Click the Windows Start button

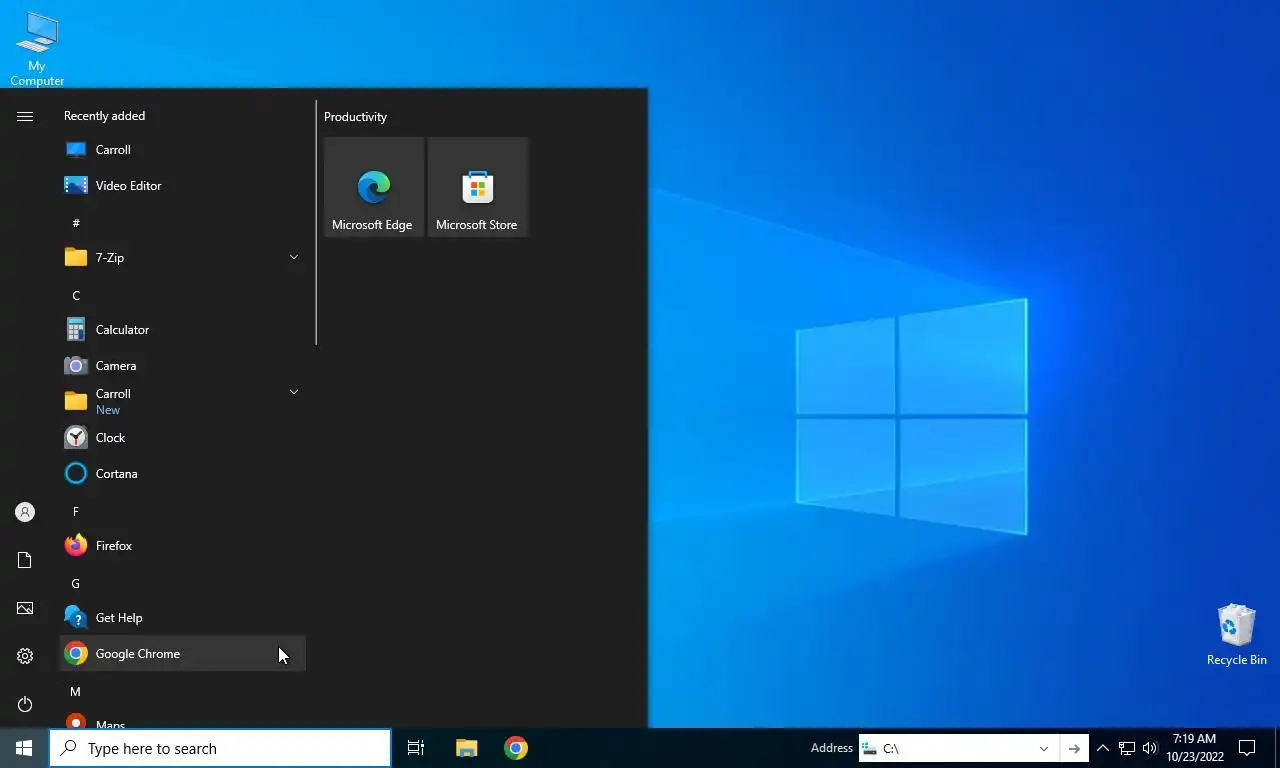[x=24, y=748]
